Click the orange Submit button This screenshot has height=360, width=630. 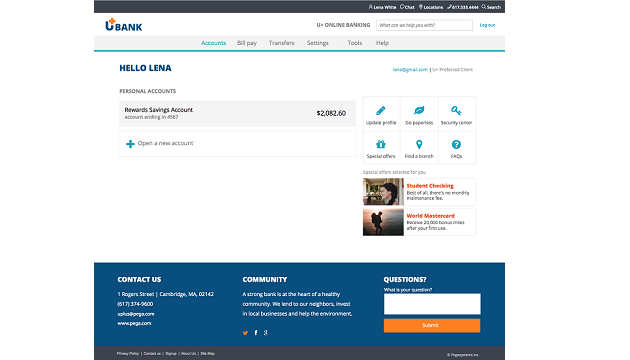432,325
